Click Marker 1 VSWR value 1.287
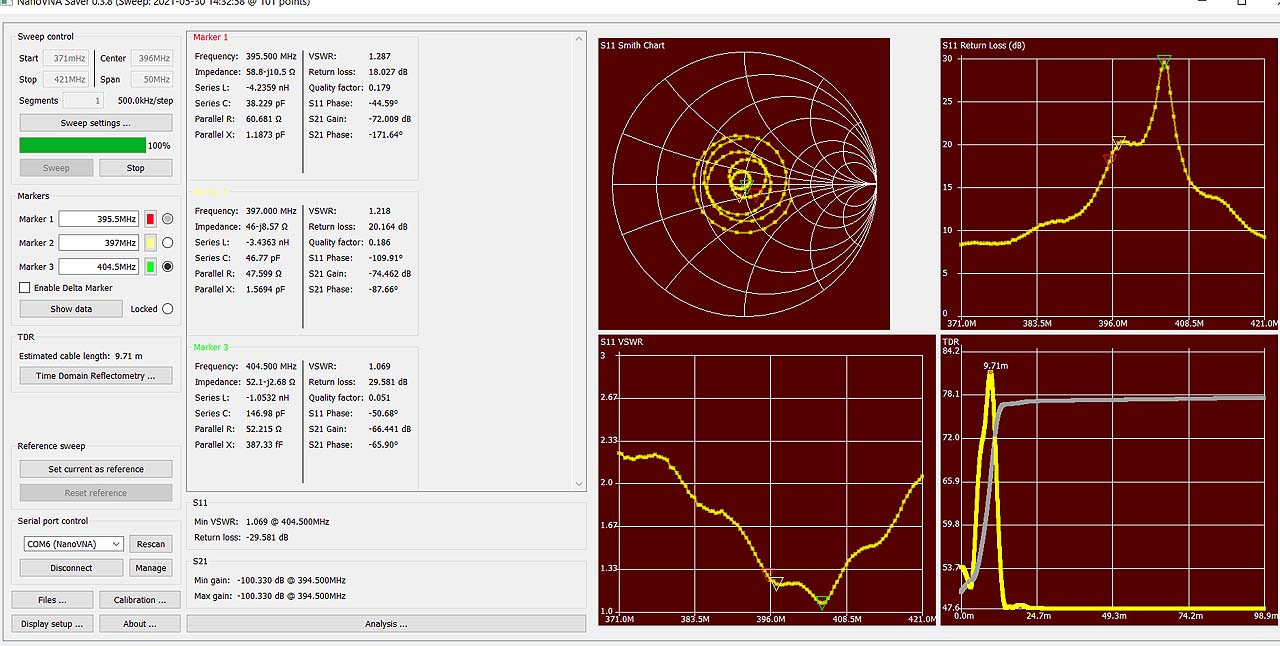The height and width of the screenshot is (646, 1280). 380,56
